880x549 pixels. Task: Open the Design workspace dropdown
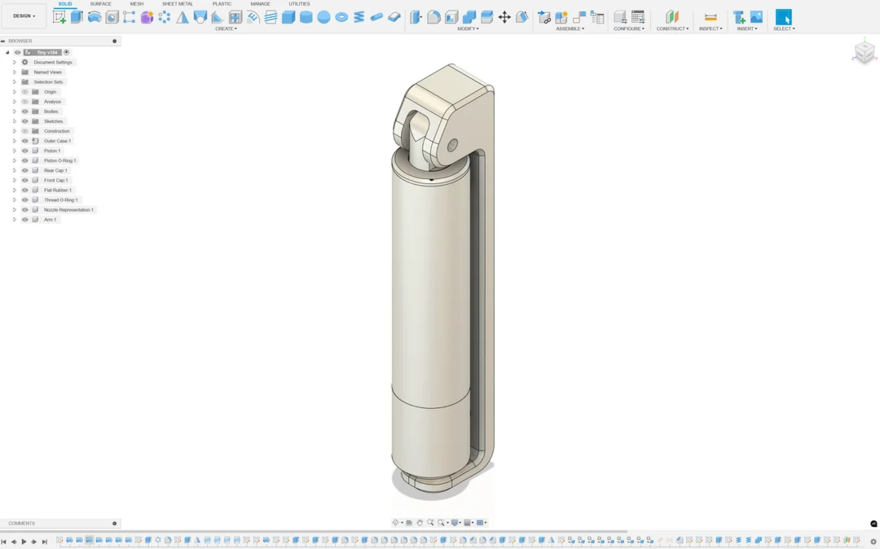click(x=24, y=16)
